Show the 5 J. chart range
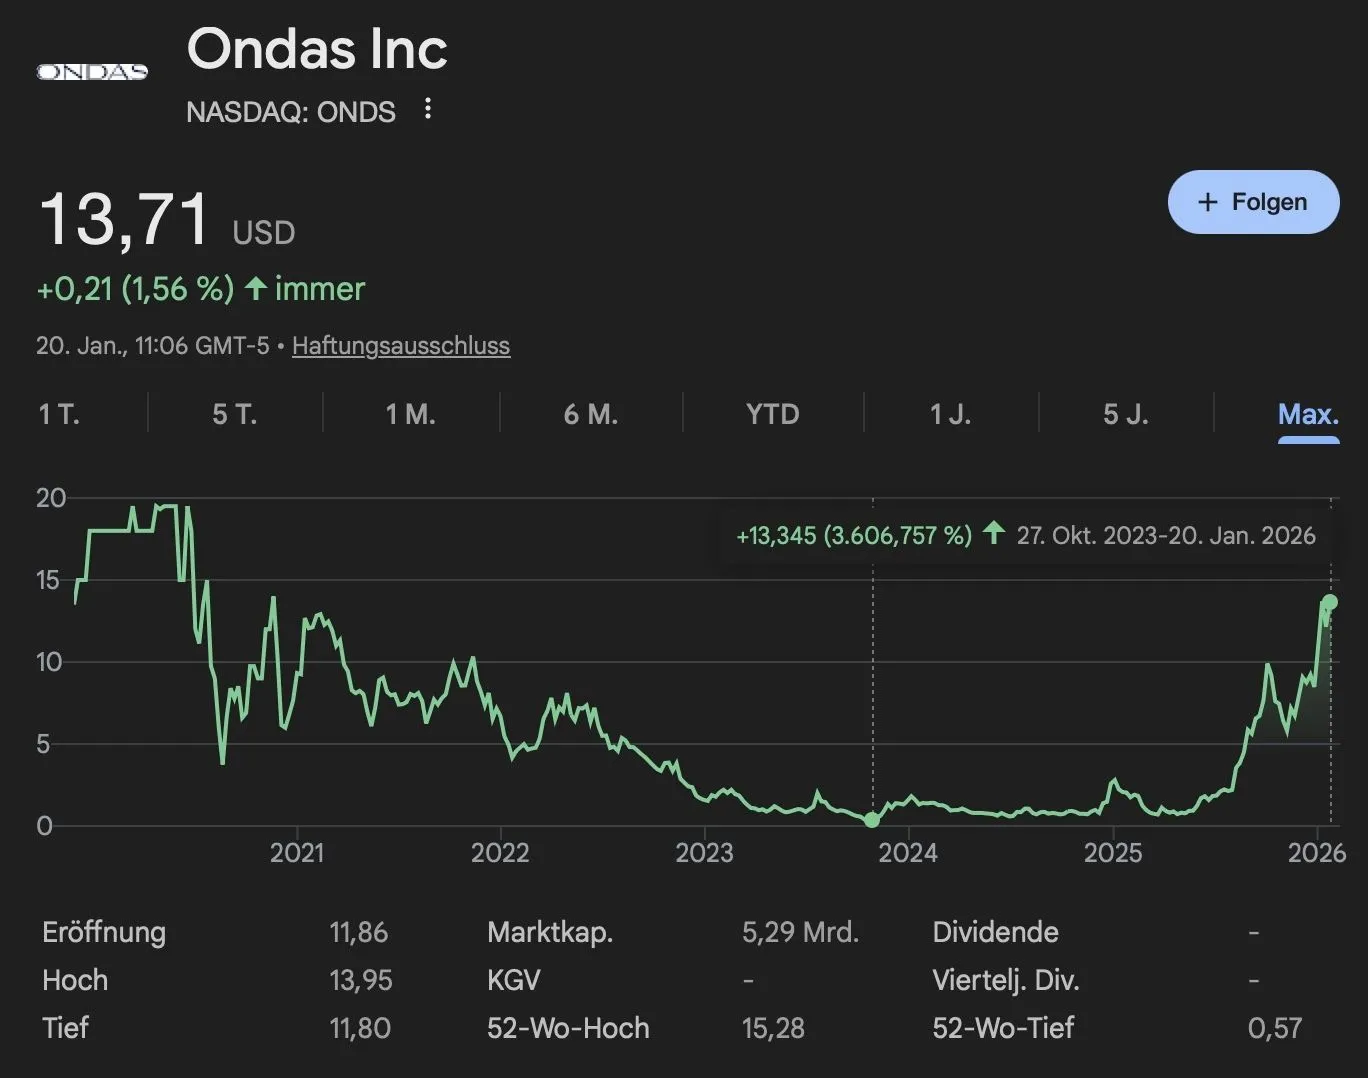Viewport: 1368px width, 1078px height. tap(1126, 414)
